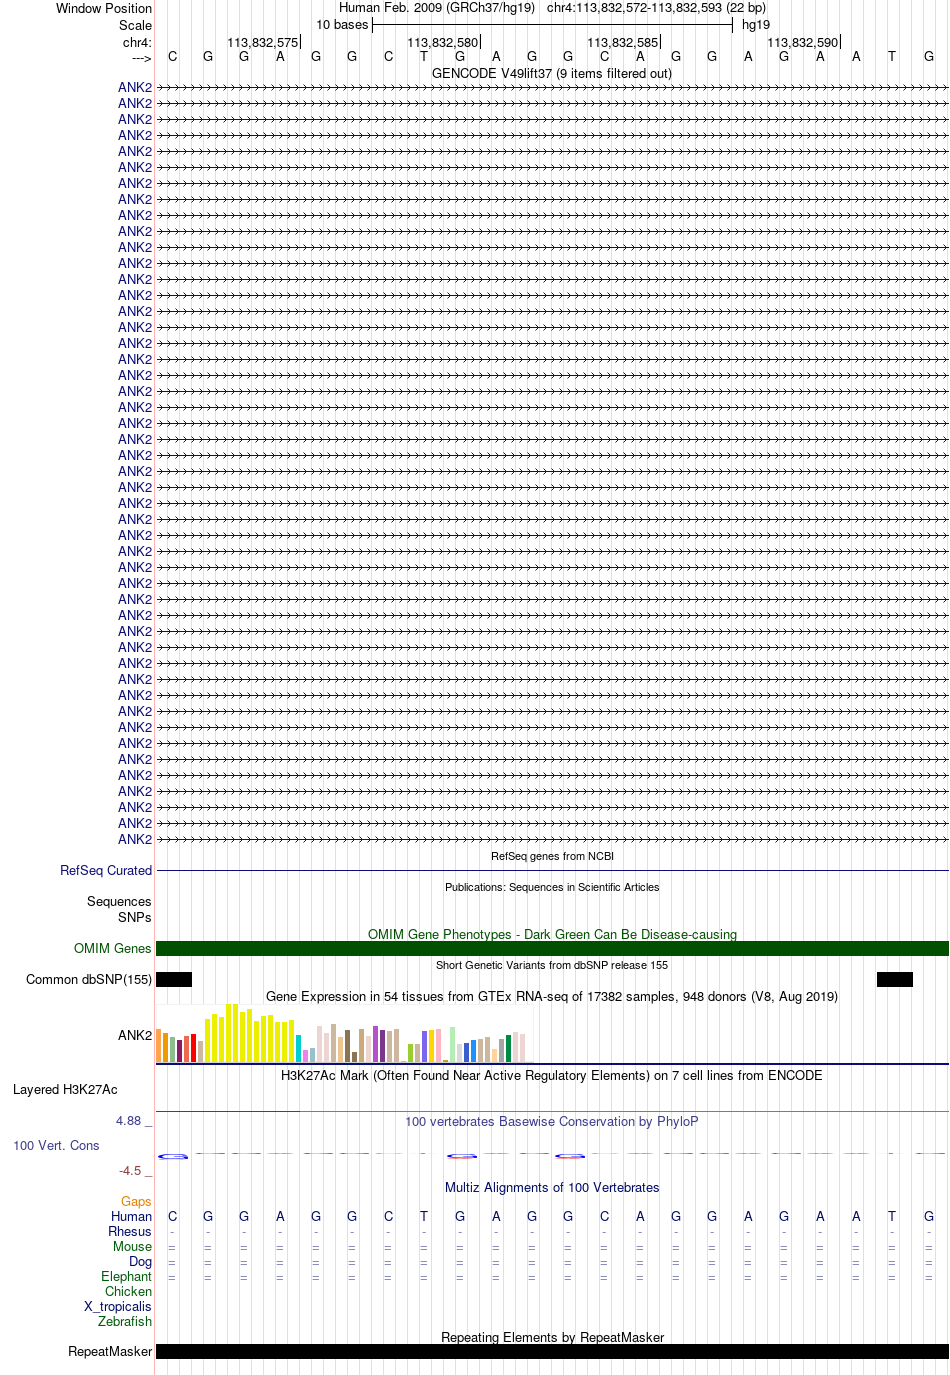Open Short Genetic Variants from dbSNP title
The height and width of the screenshot is (1375, 950).
[552, 965]
